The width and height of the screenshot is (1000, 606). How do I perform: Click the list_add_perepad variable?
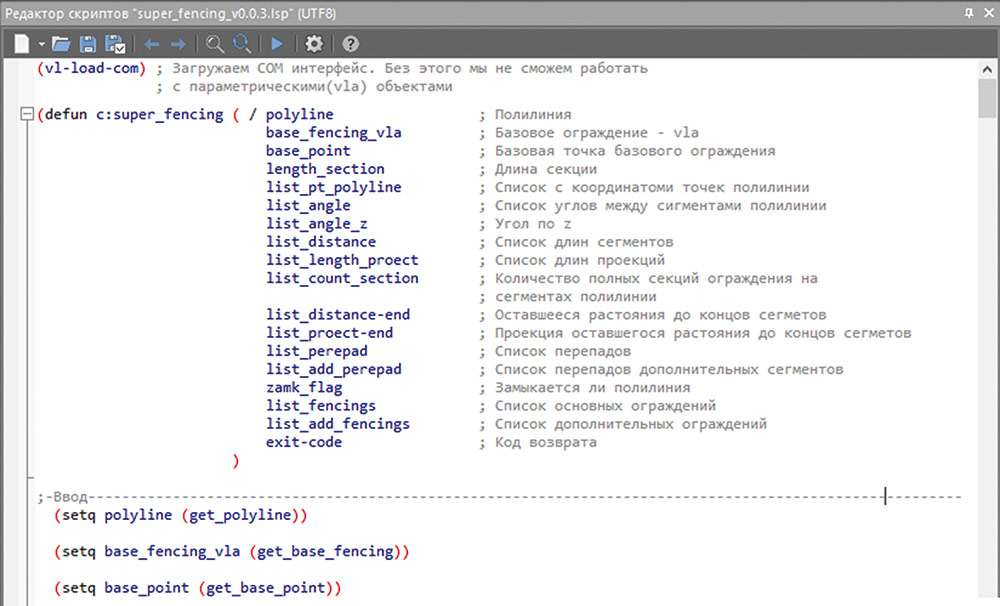tap(334, 369)
